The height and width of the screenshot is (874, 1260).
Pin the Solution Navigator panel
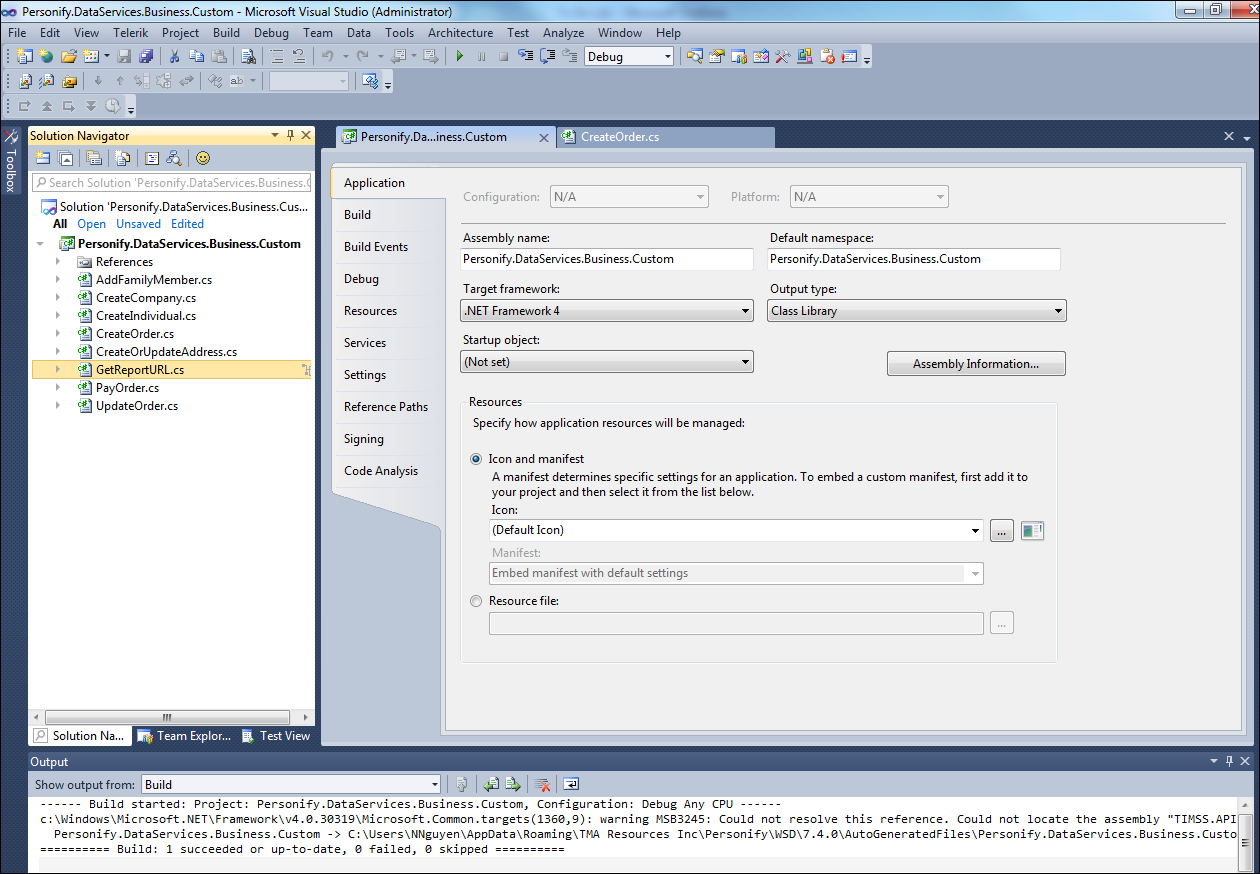290,135
